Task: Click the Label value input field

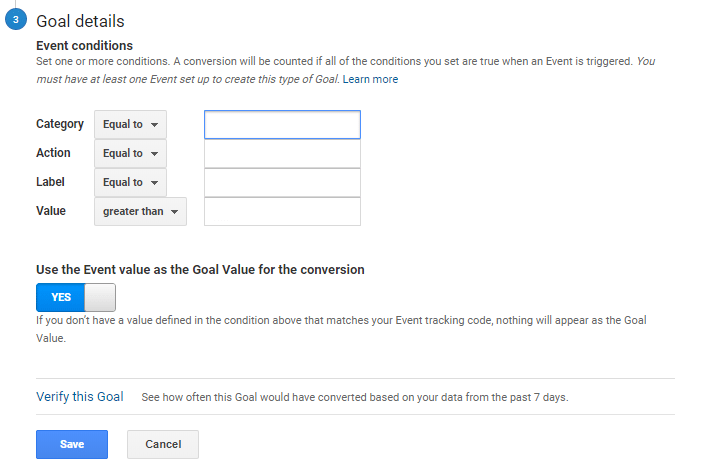Action: click(282, 182)
